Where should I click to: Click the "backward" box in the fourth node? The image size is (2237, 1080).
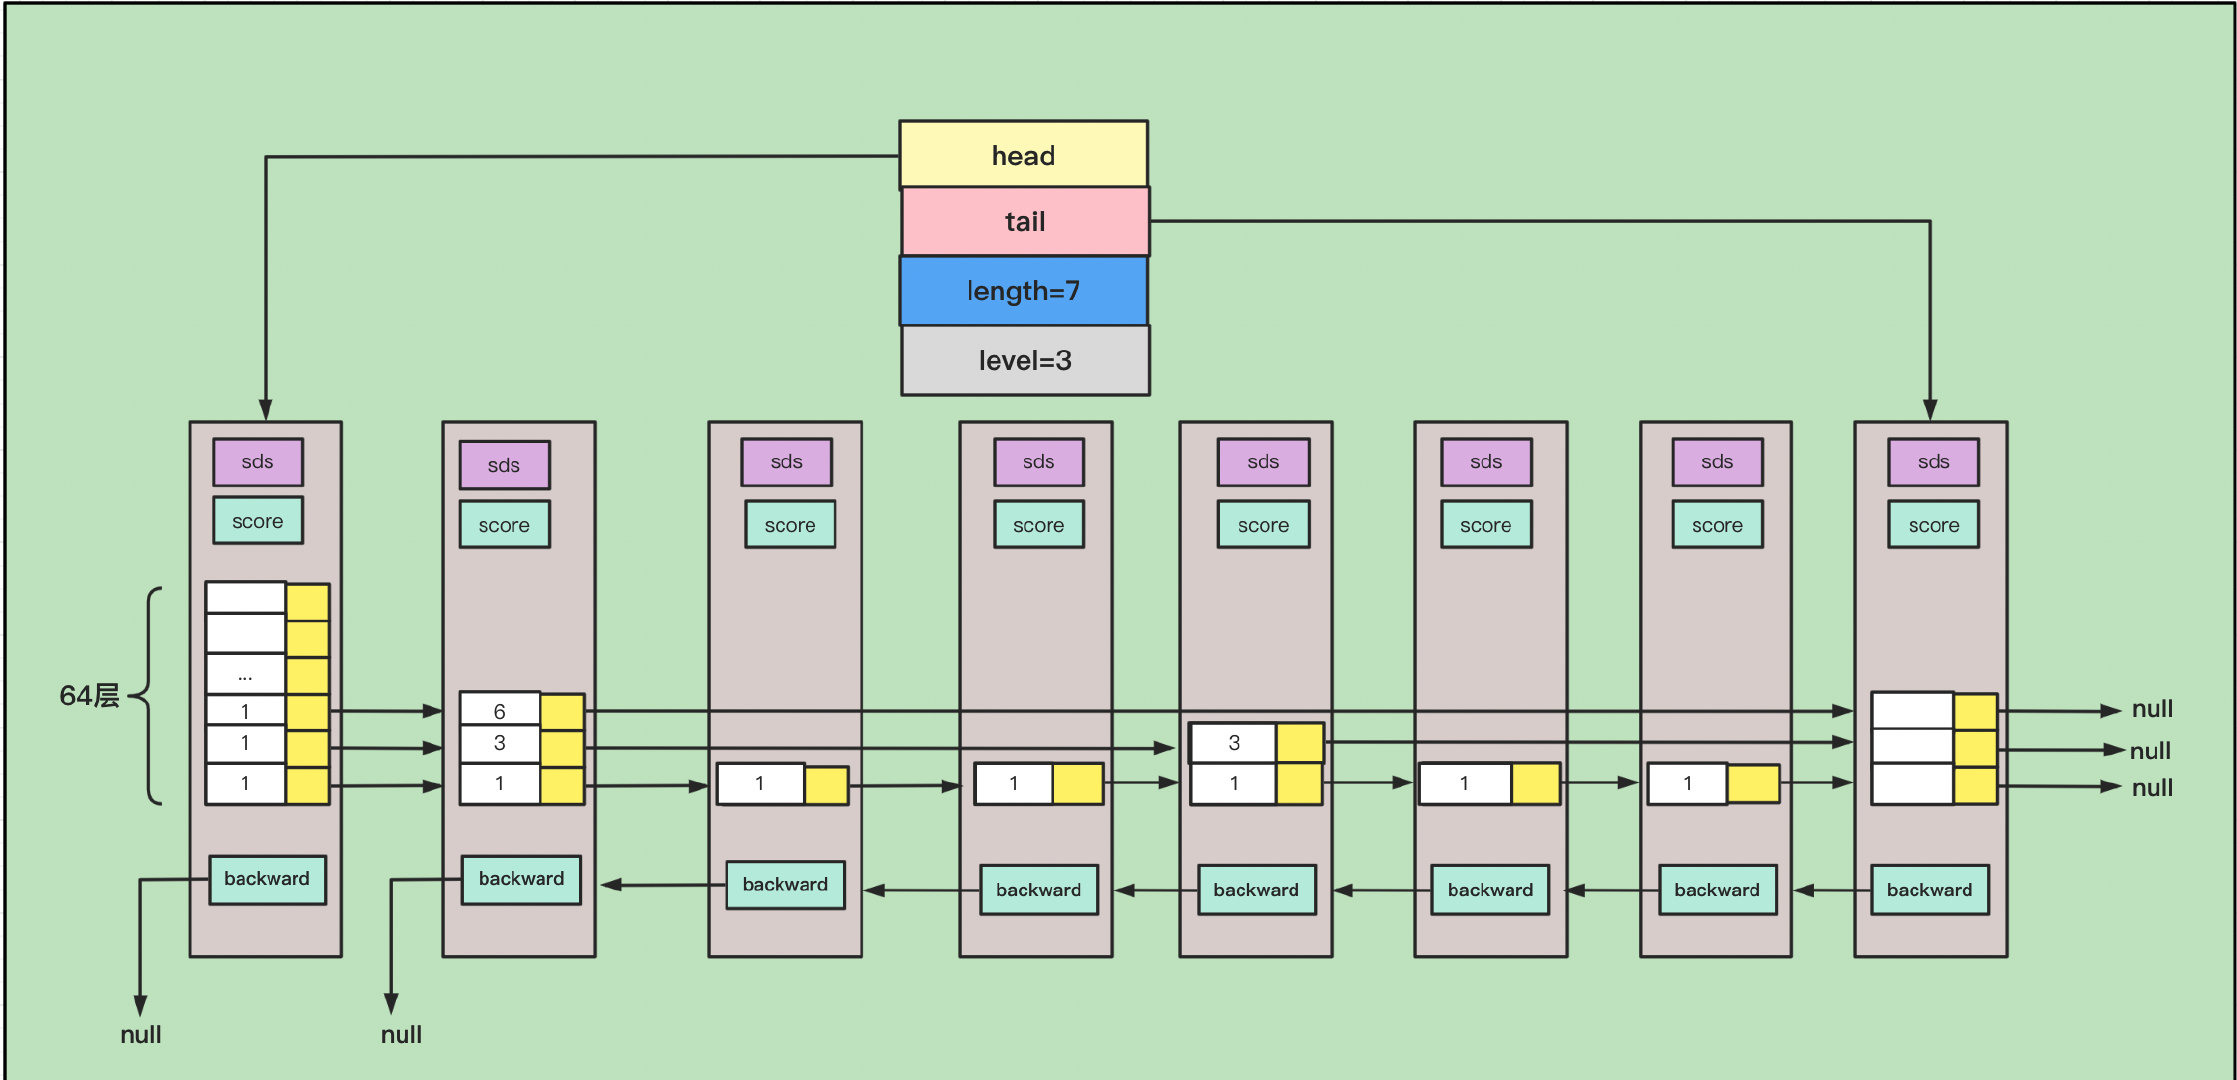coord(1039,890)
